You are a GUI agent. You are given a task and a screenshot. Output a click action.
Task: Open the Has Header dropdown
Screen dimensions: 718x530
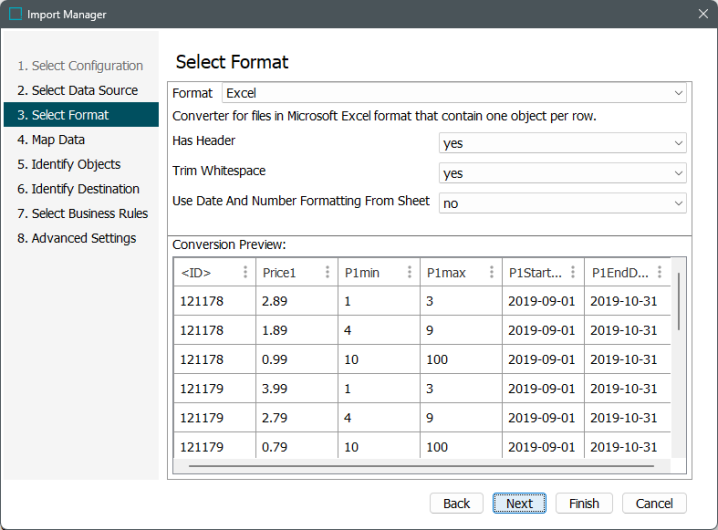coord(562,143)
